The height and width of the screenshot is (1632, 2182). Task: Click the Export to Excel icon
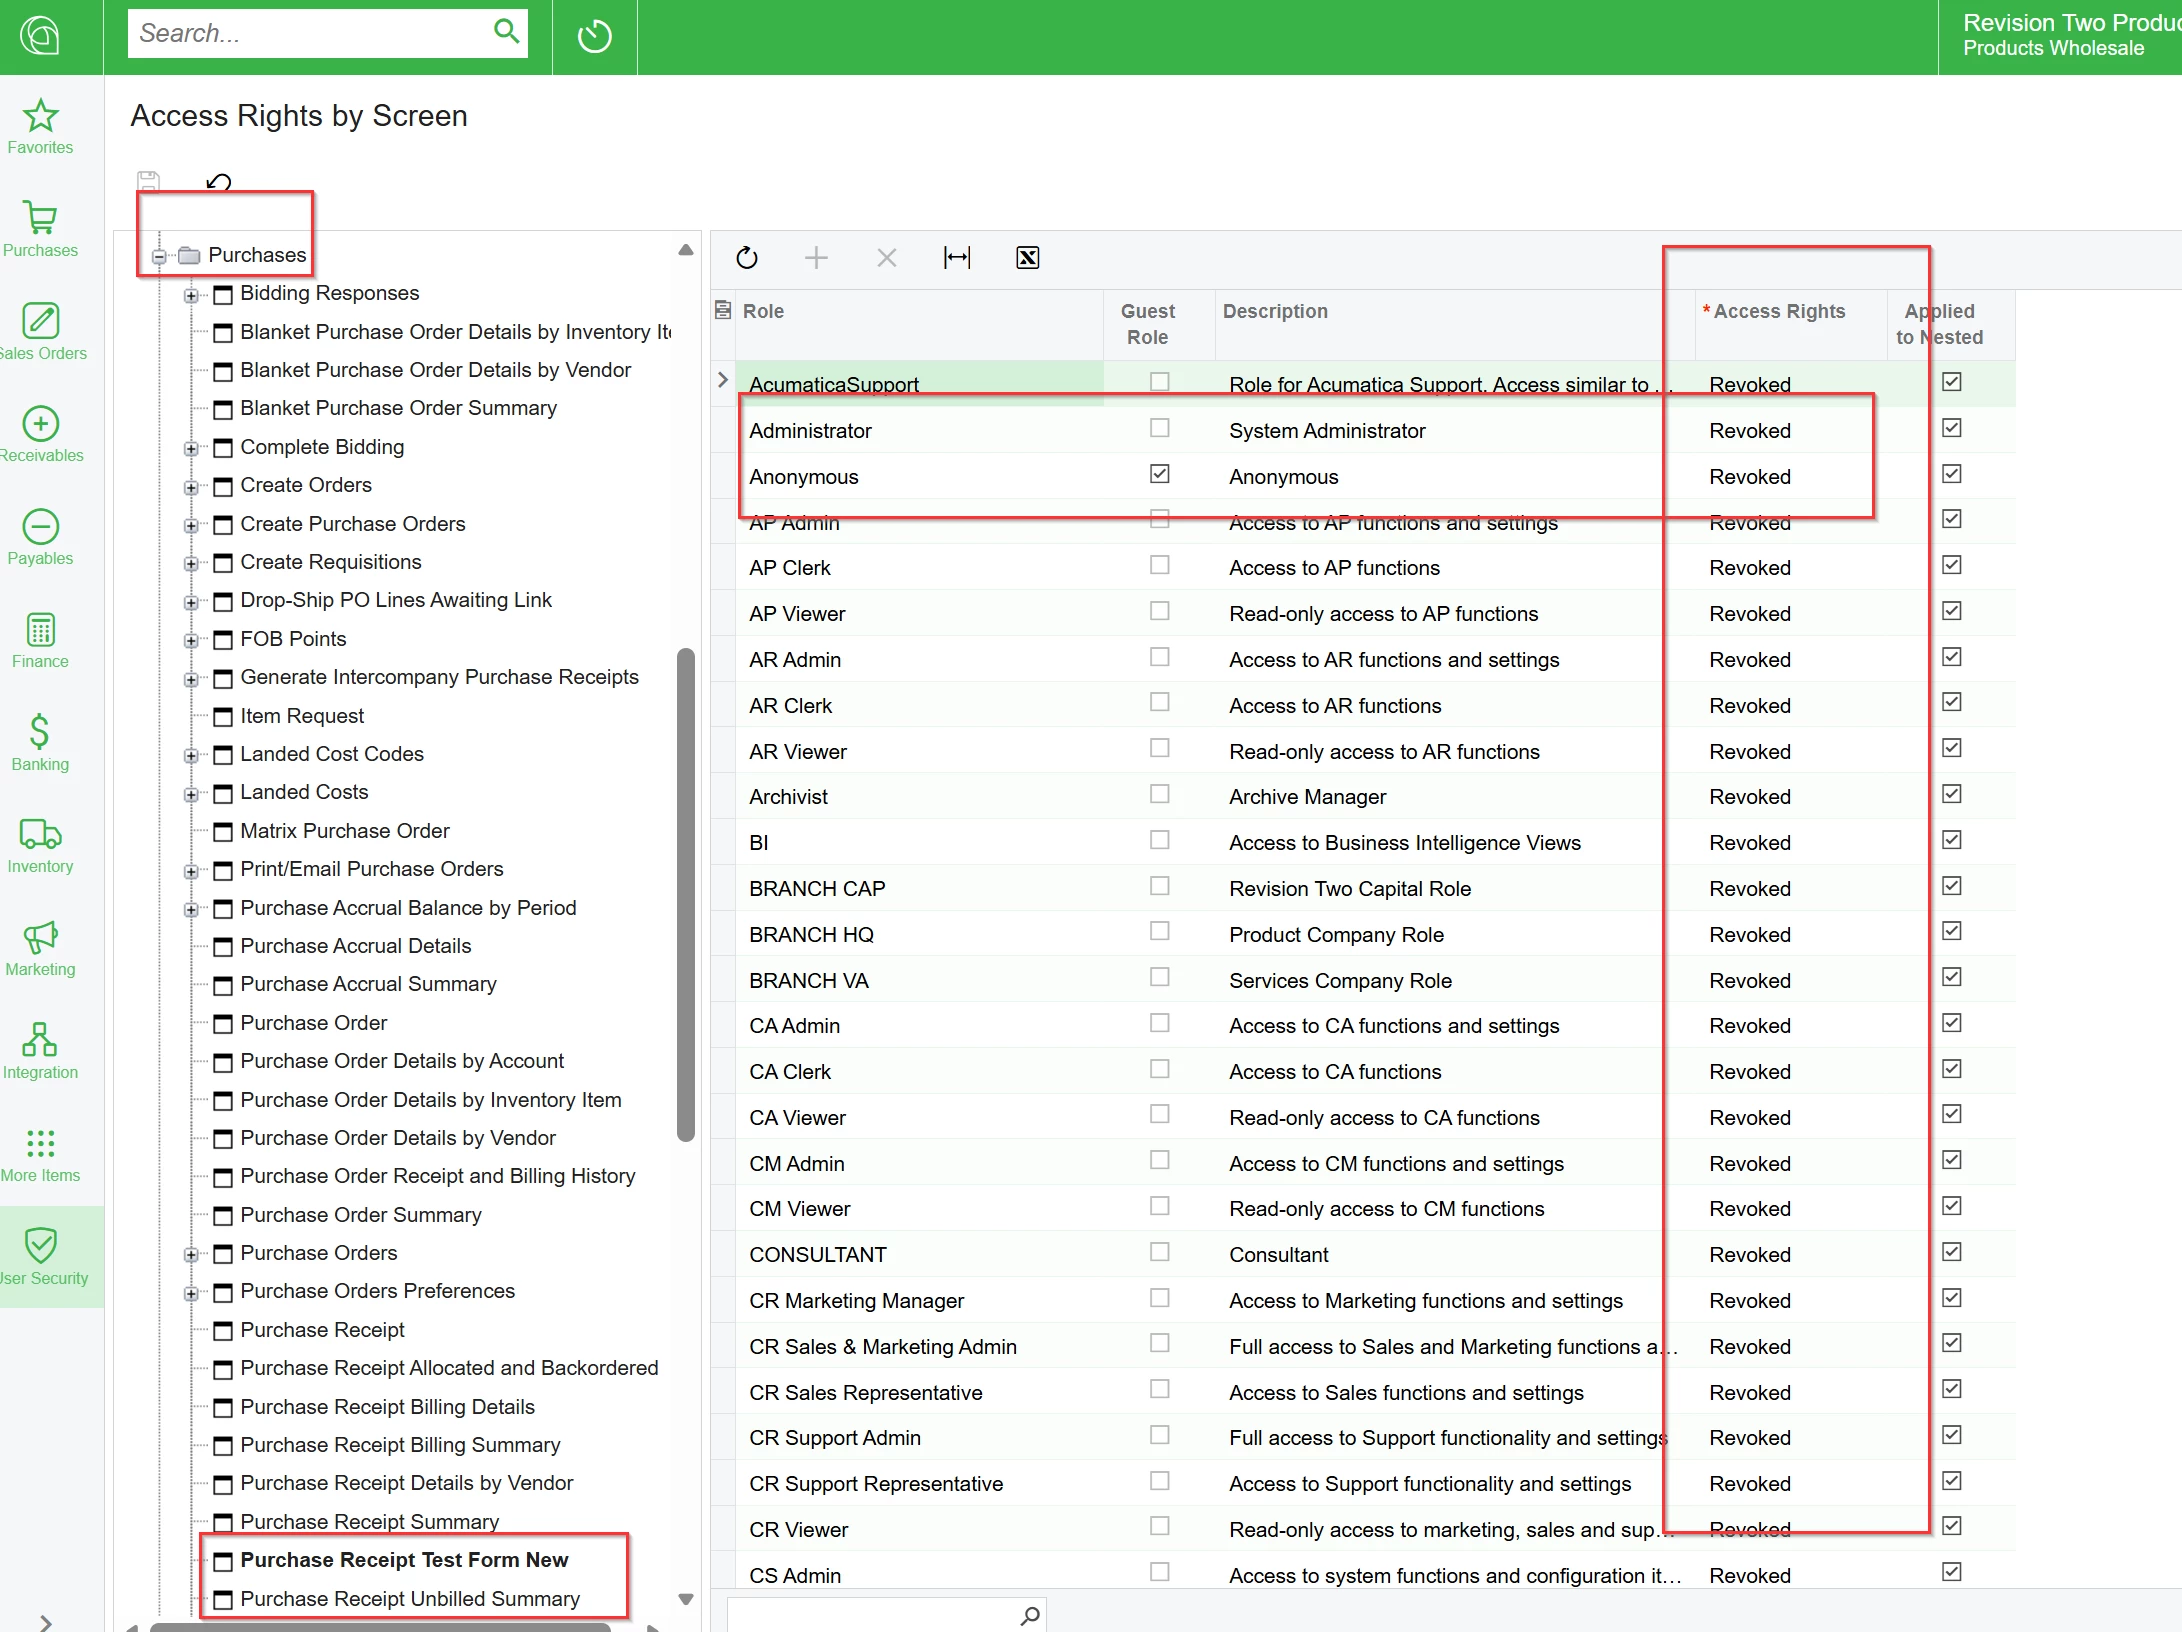click(x=1027, y=258)
